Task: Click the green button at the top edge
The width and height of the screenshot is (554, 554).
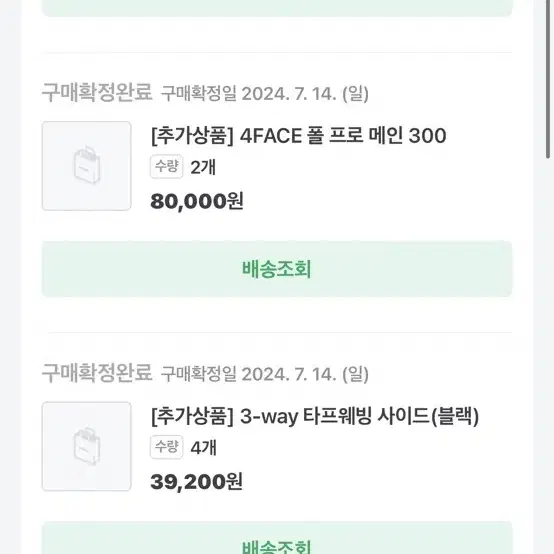Action: coord(277,8)
